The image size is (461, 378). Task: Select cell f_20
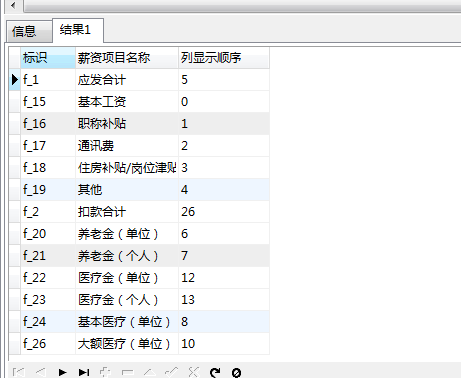(x=48, y=234)
